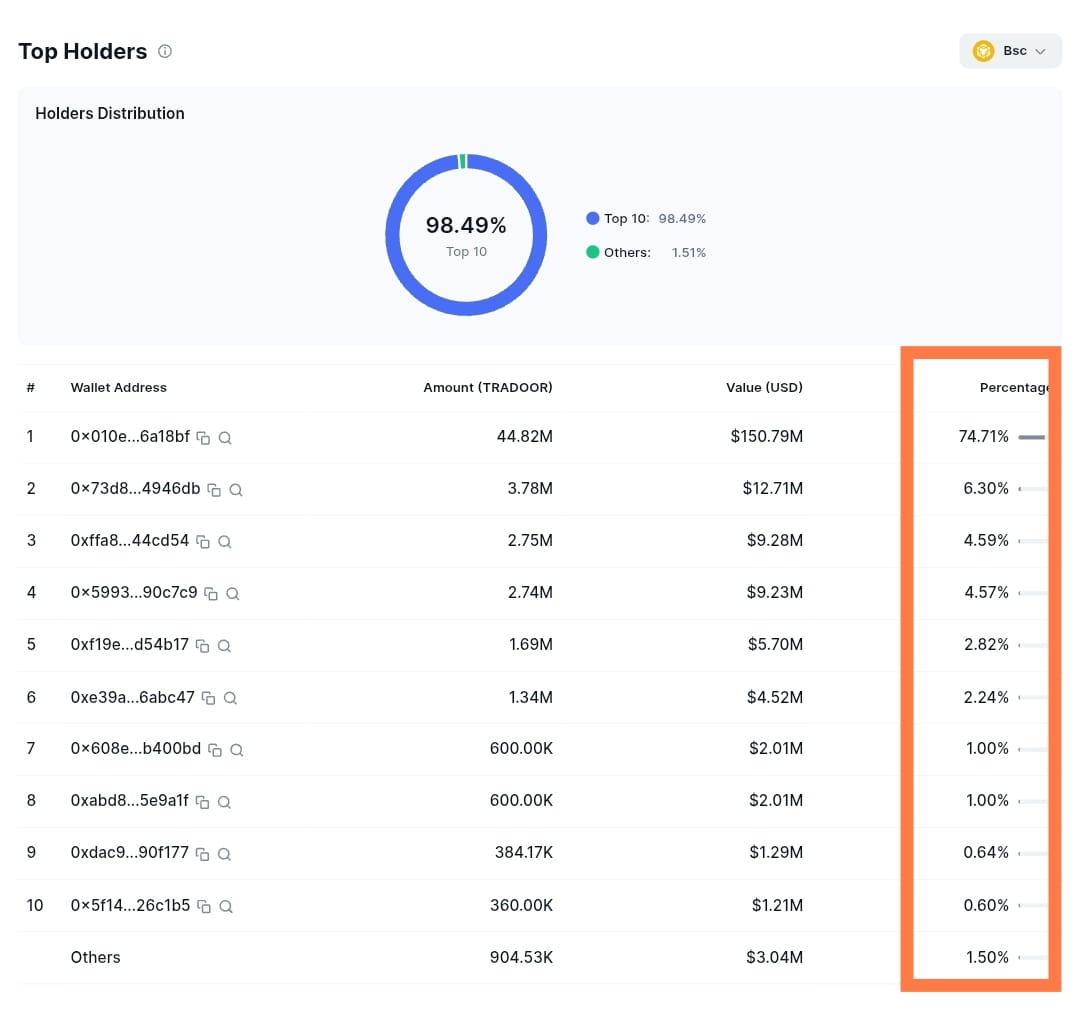1080x1024 pixels.
Task: Copy wallet address 0xf19e...d54b17
Action: click(x=202, y=646)
